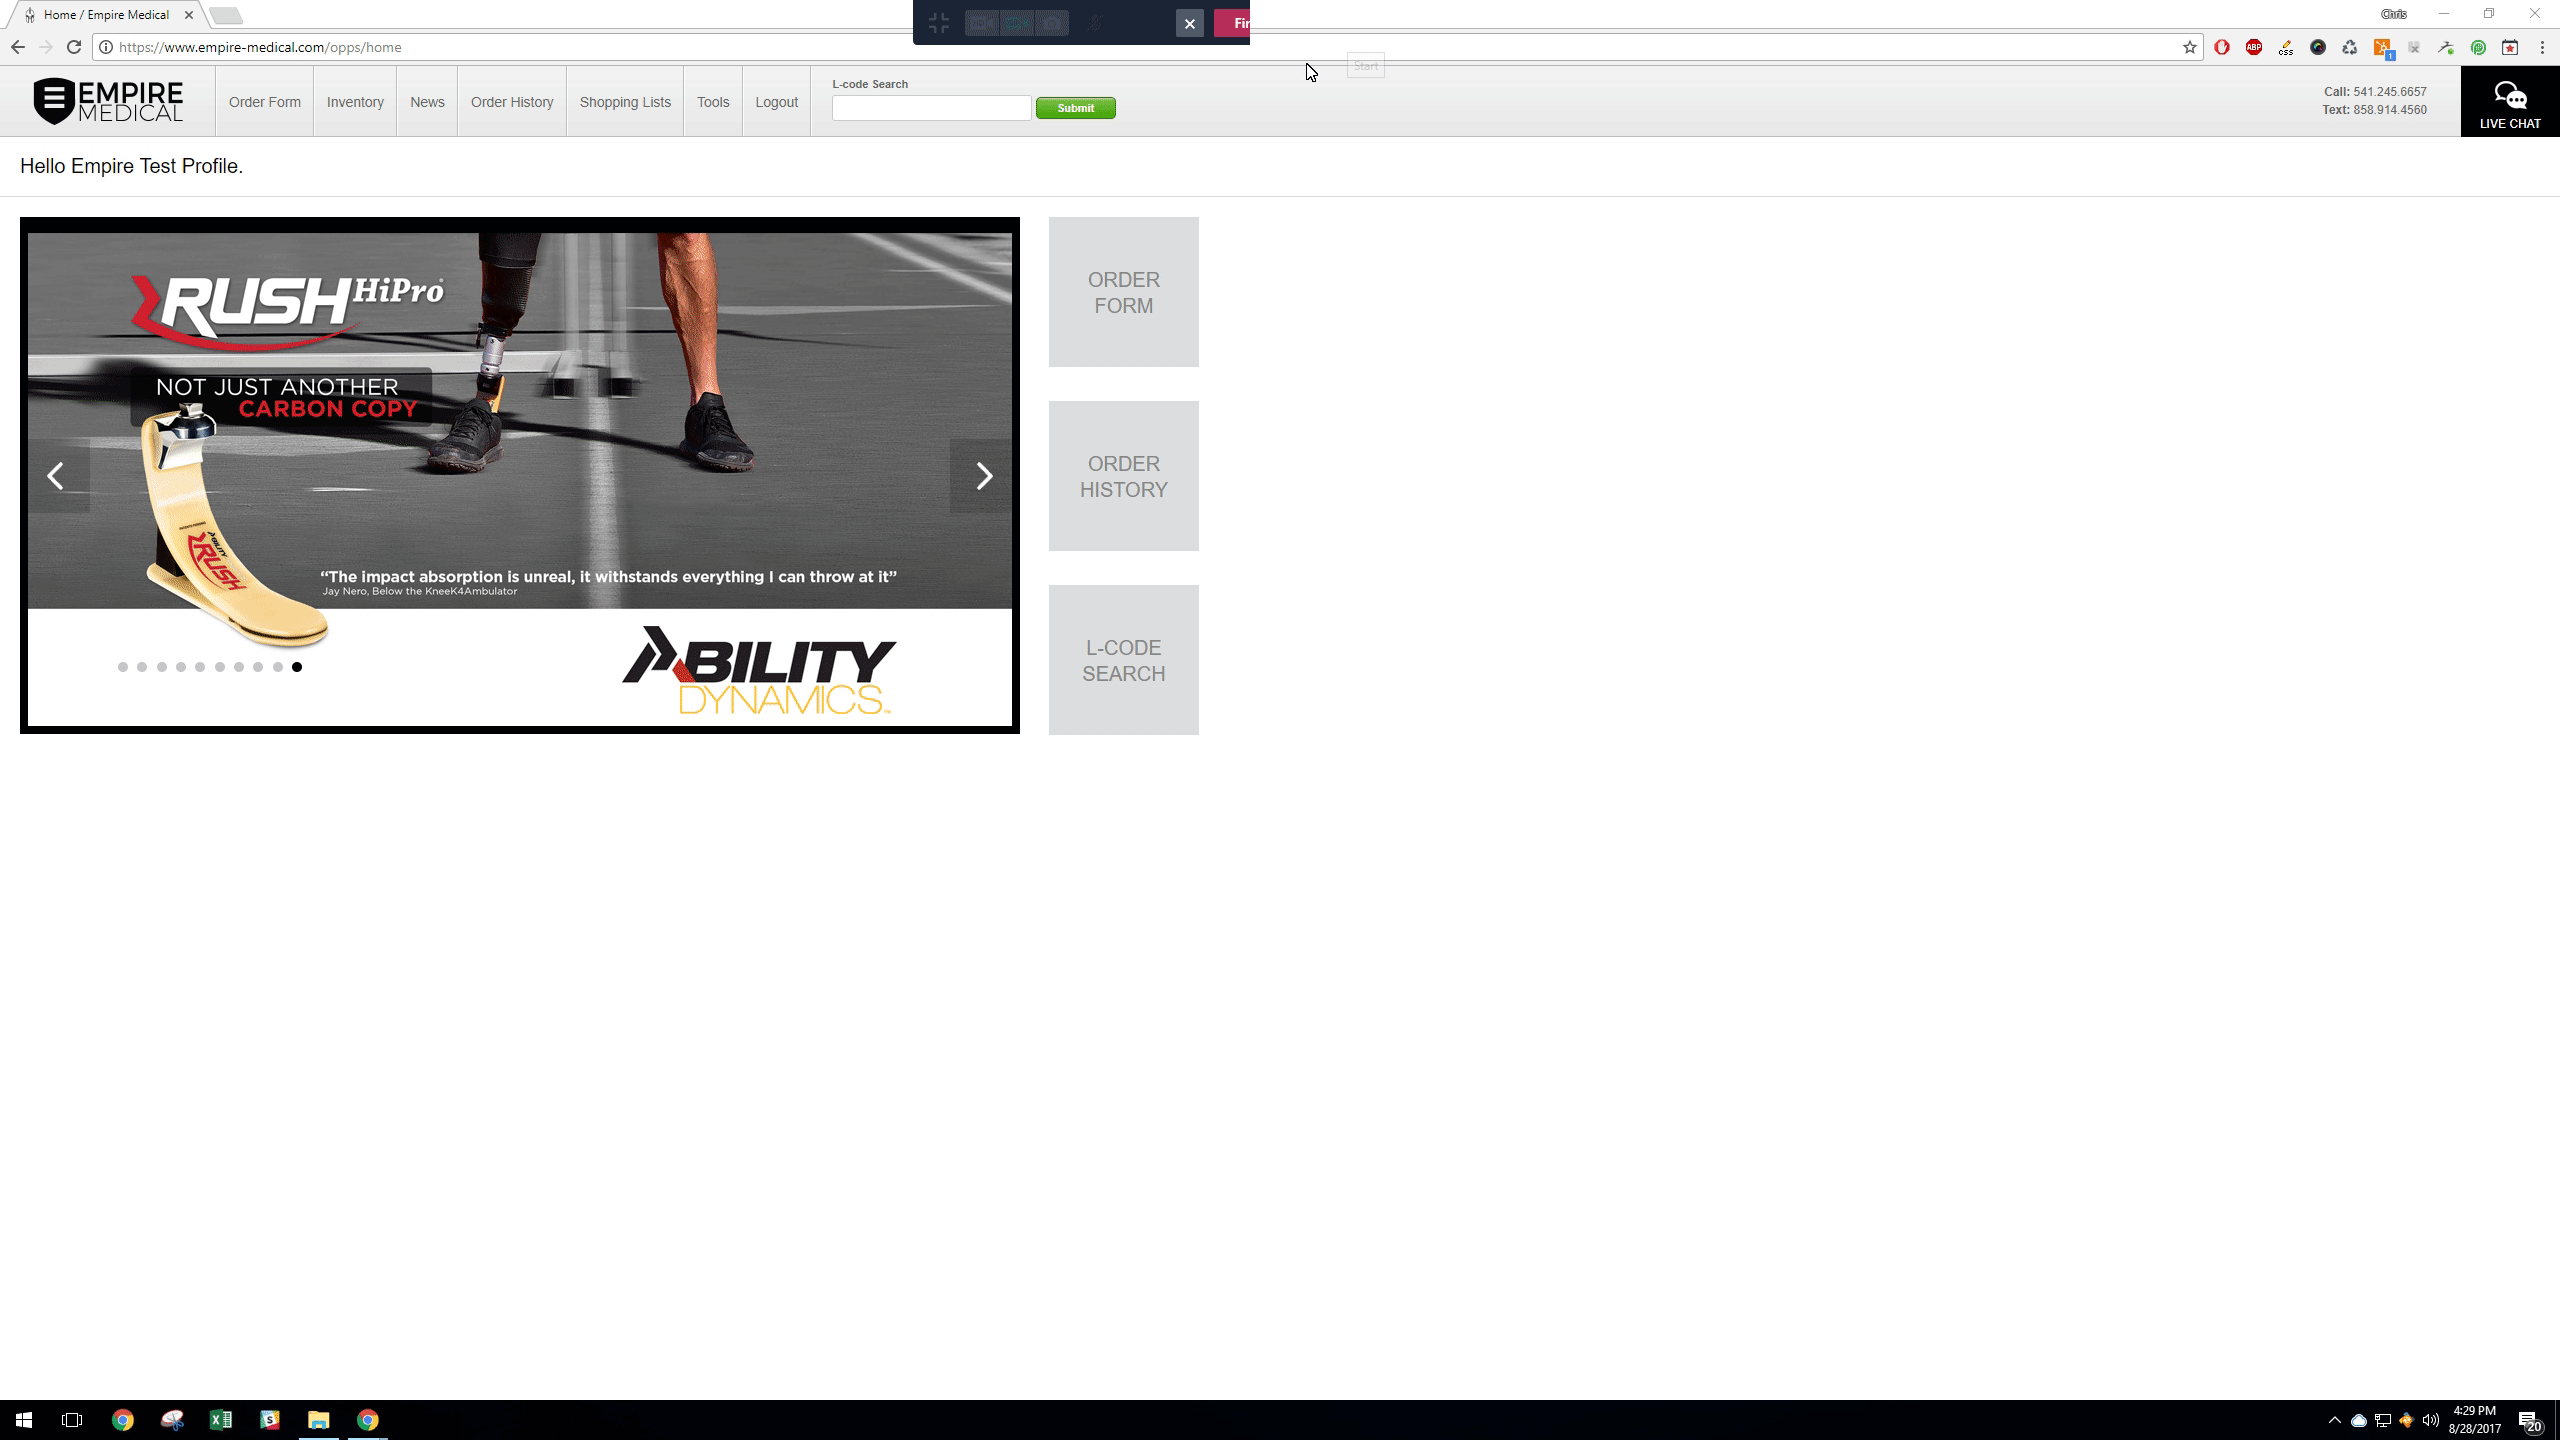This screenshot has height=1440, width=2560.
Task: Open the volume control in system tray
Action: click(2431, 1420)
